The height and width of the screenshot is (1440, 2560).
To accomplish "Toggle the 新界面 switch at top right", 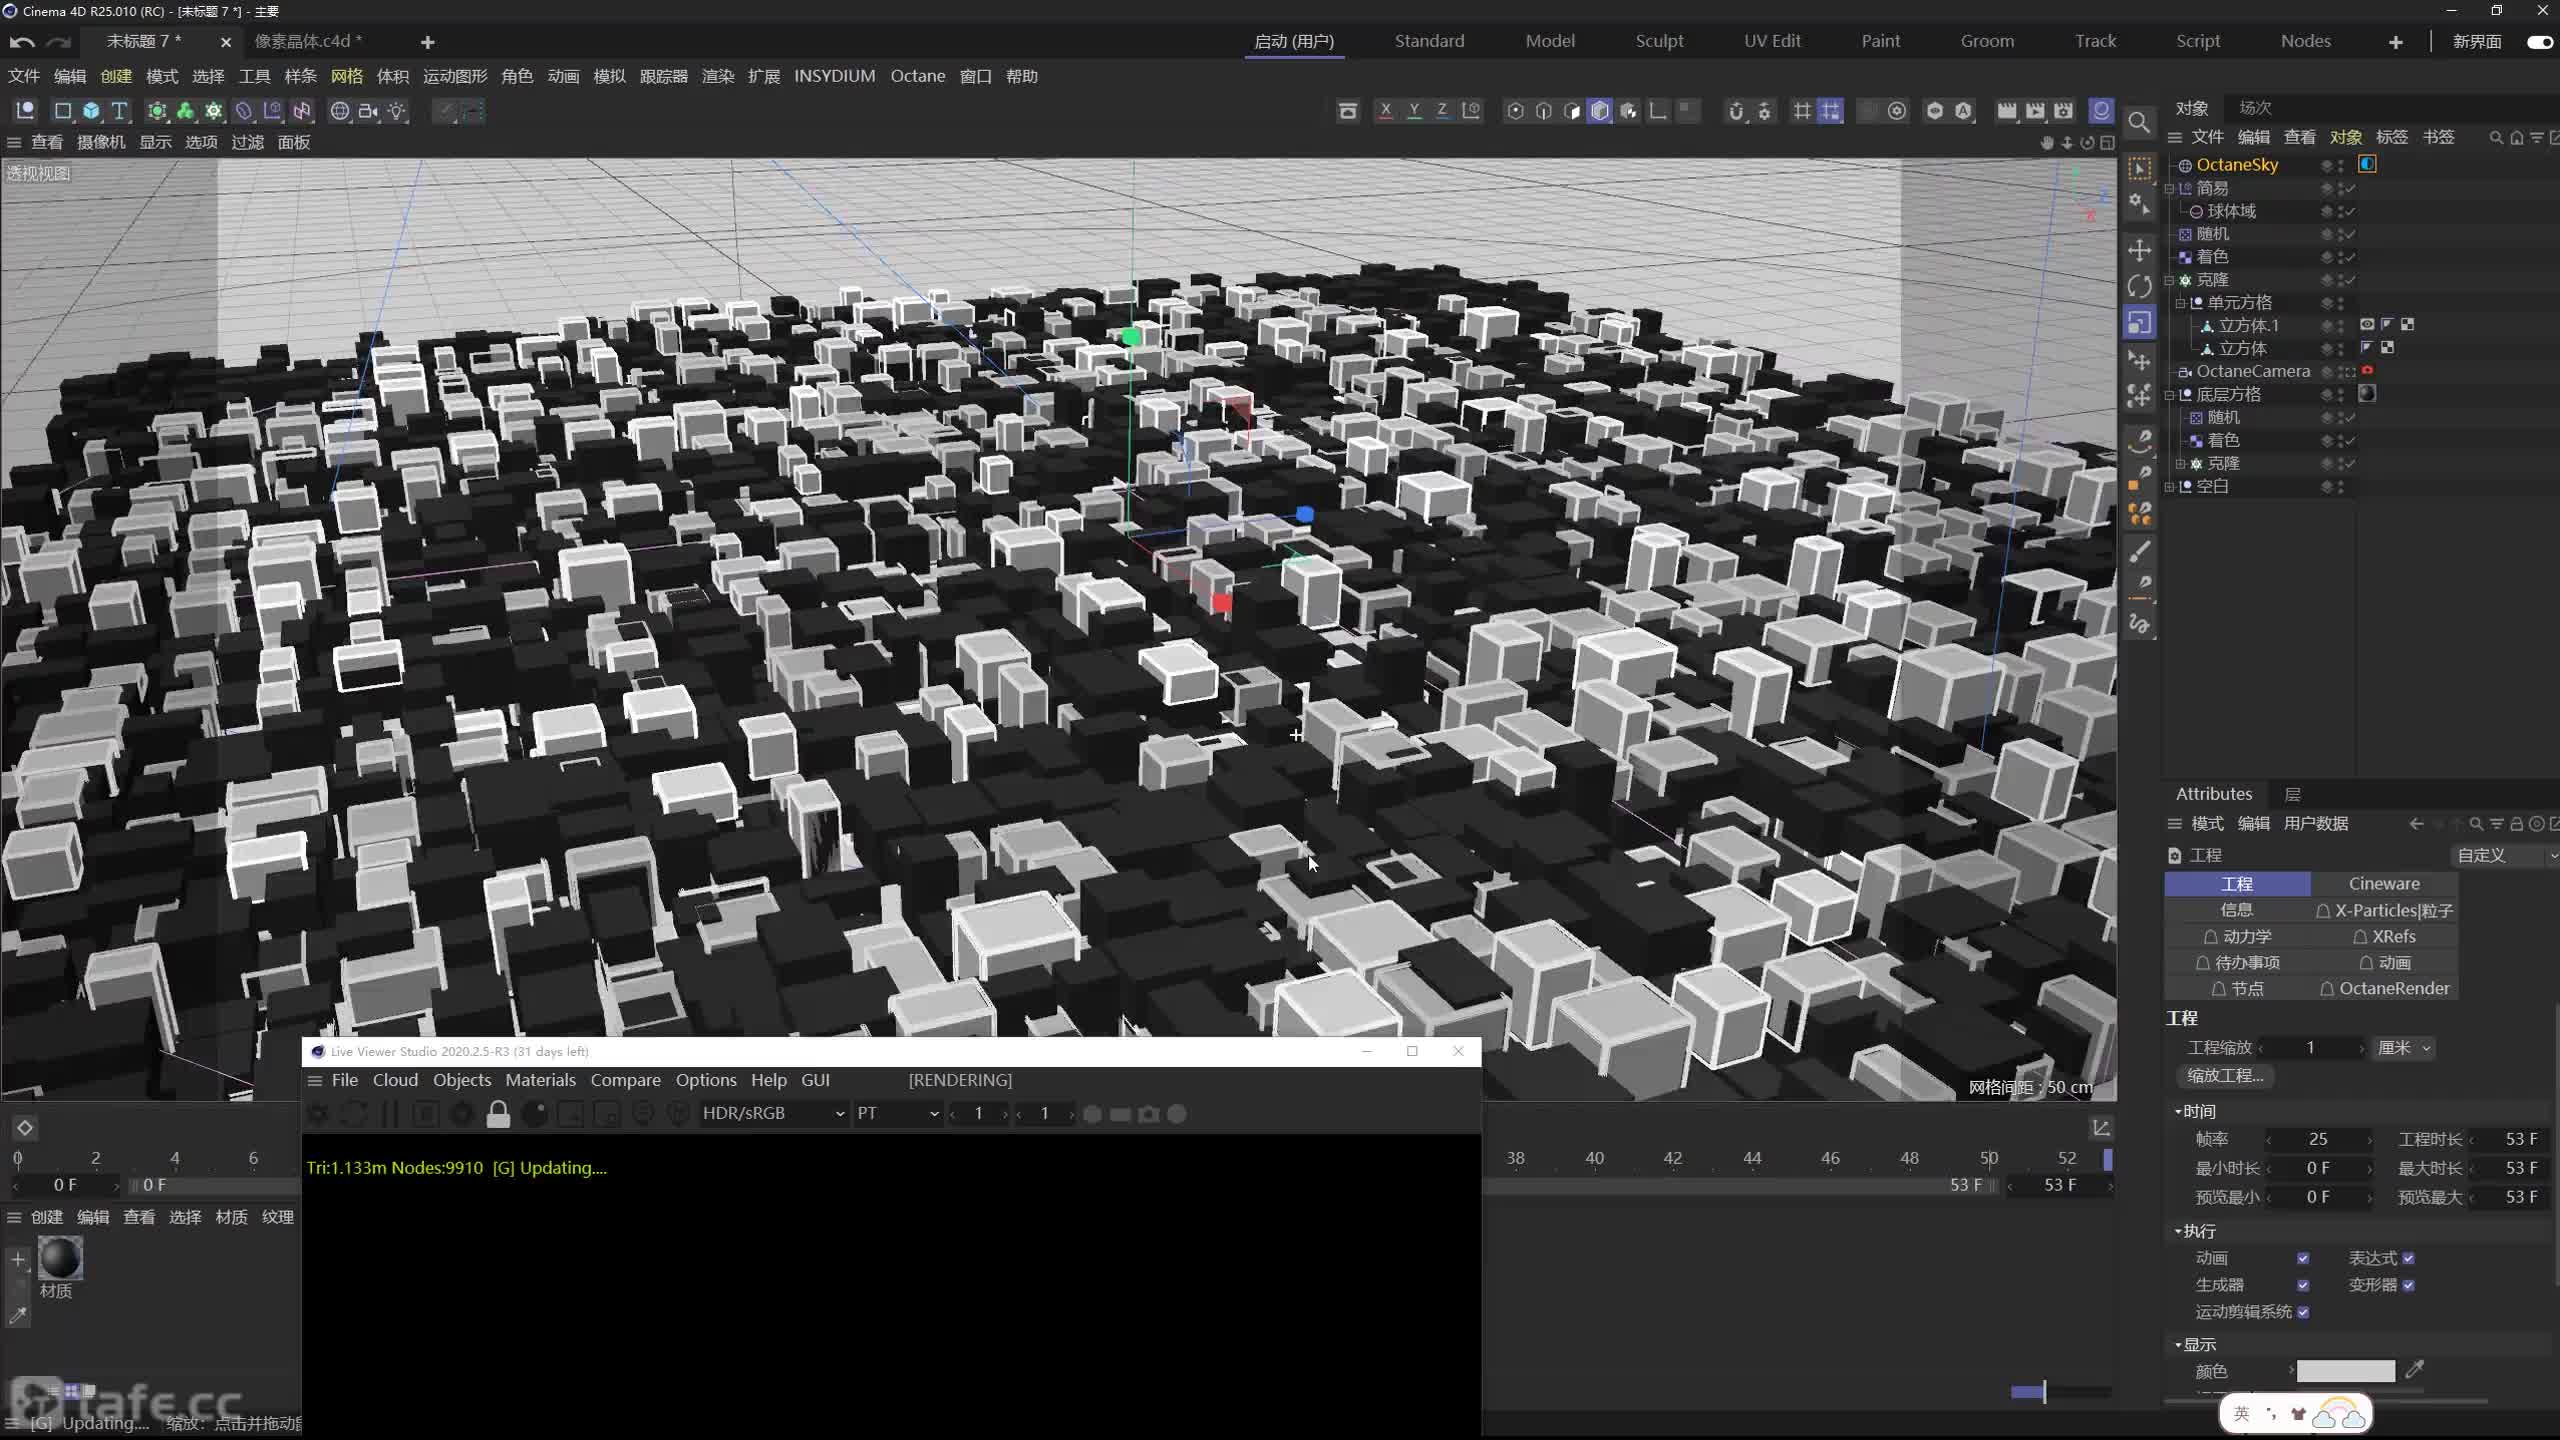I will click(x=2540, y=42).
